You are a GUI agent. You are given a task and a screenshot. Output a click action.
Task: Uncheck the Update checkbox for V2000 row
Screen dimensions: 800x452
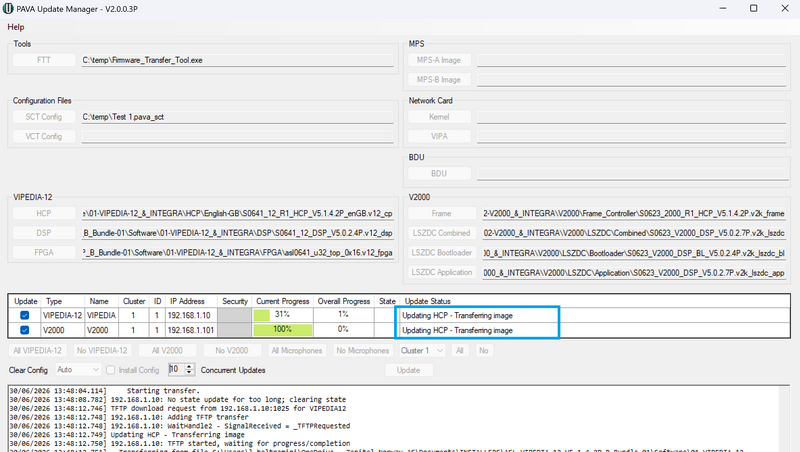click(24, 330)
